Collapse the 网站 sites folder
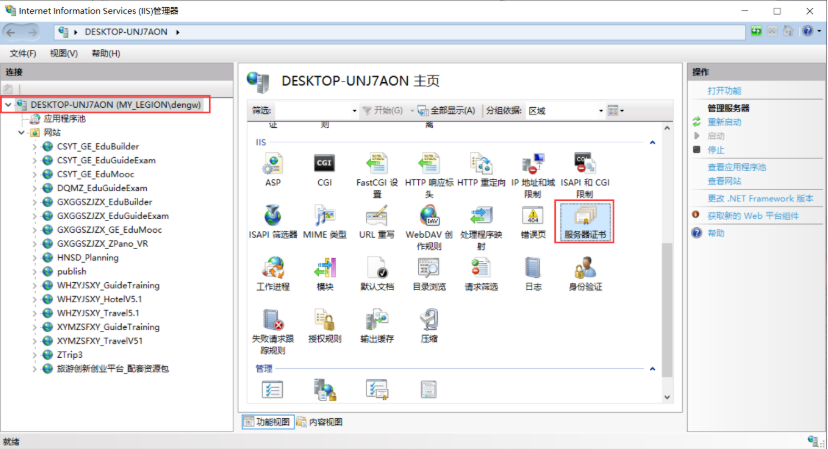 click(22, 133)
